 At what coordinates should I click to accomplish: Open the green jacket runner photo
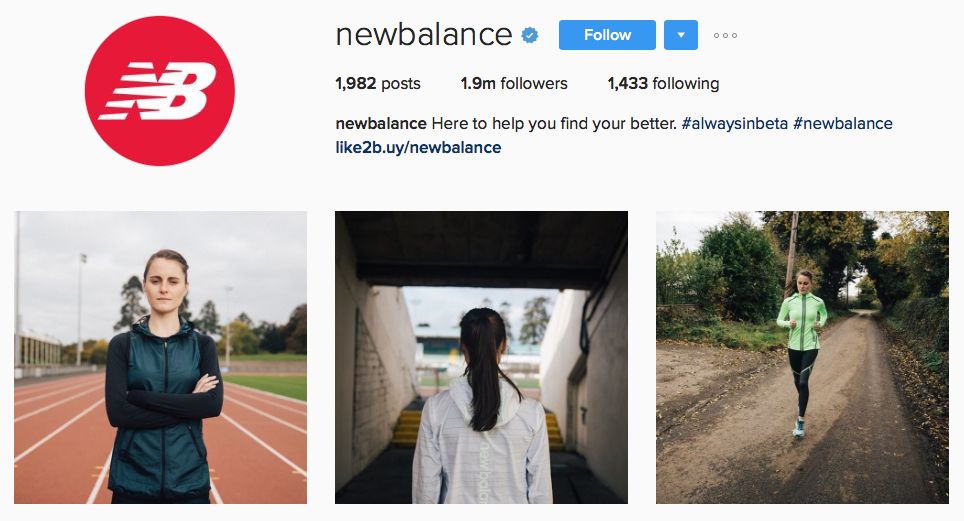pyautogui.click(x=802, y=357)
